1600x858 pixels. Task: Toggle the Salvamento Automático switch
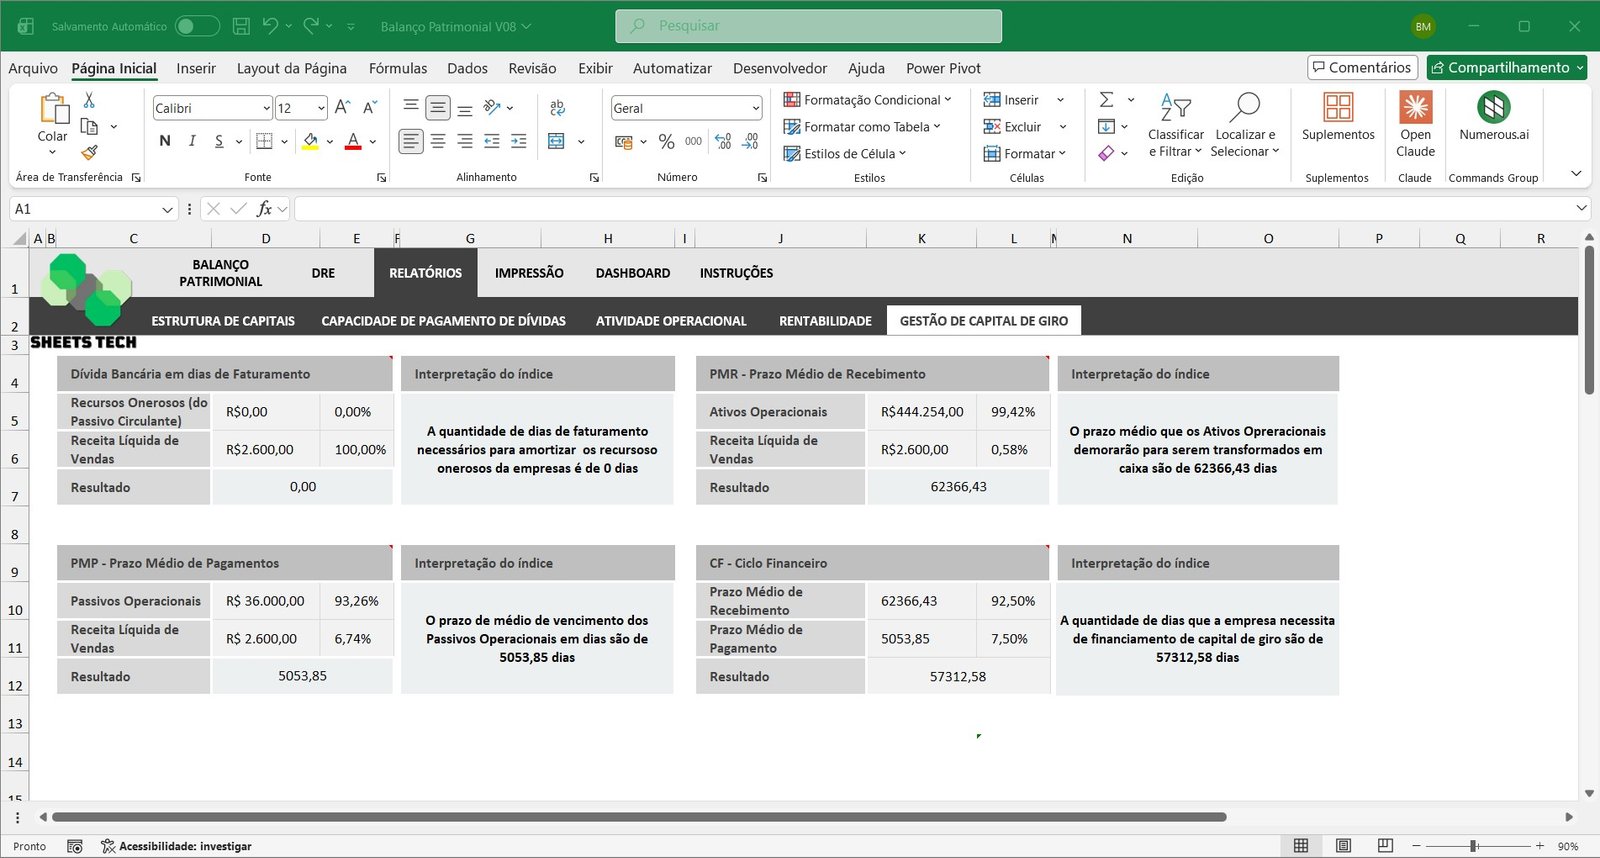(197, 27)
